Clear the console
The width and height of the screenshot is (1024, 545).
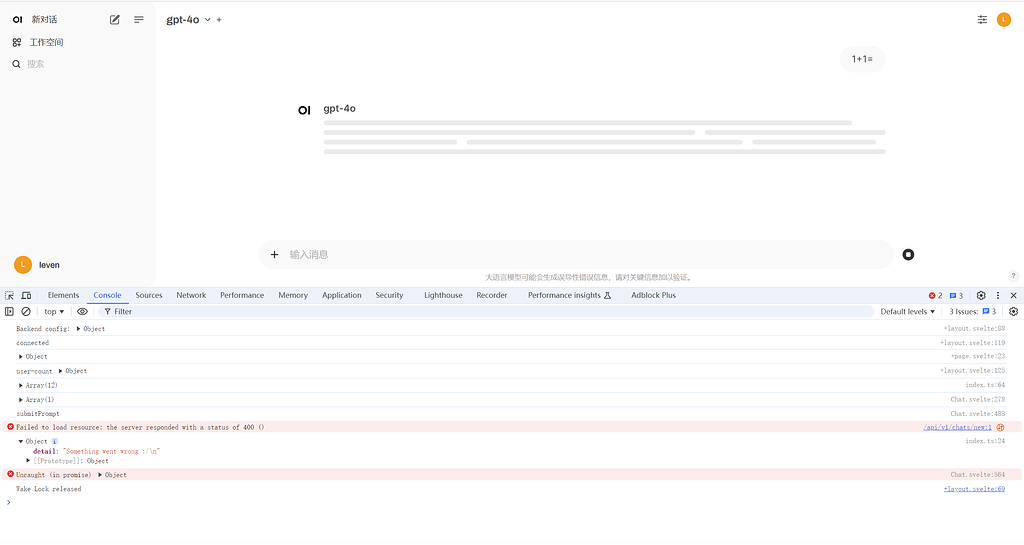pyautogui.click(x=26, y=312)
